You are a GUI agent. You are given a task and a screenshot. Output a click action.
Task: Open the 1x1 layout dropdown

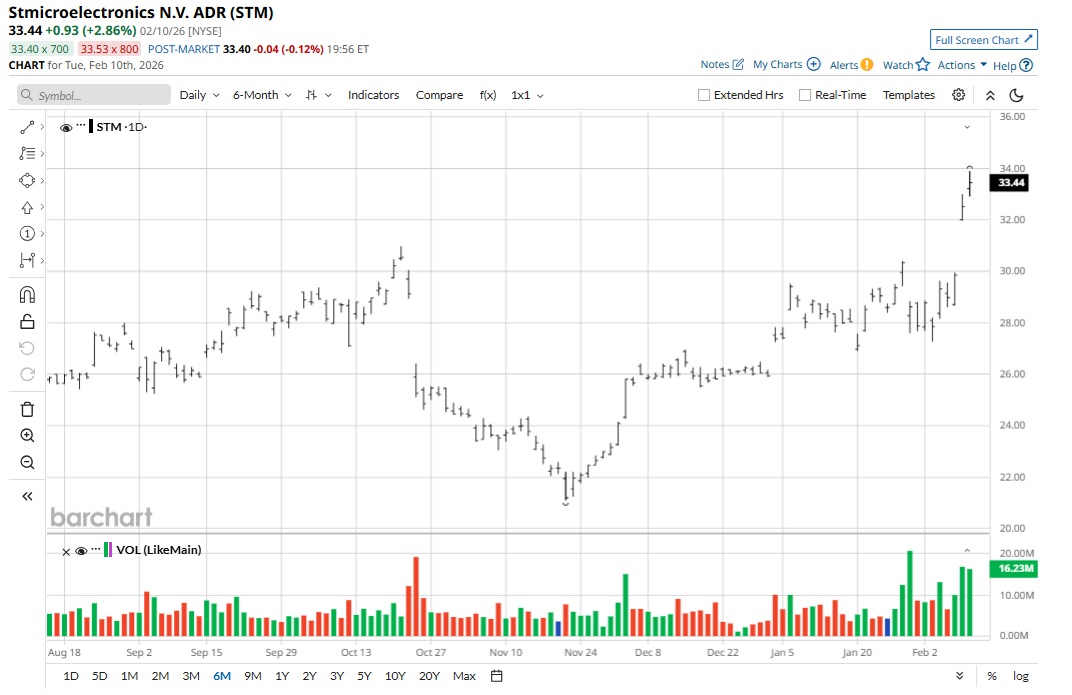(x=527, y=95)
